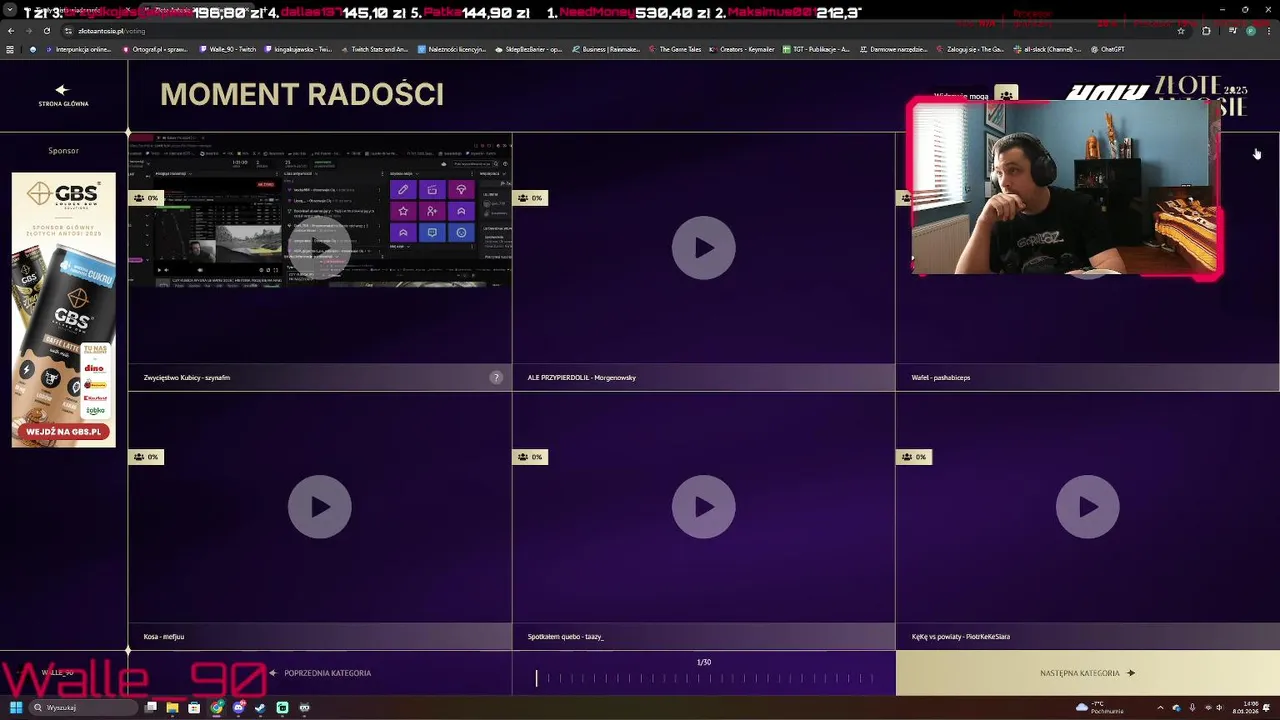1280x720 pixels.
Task: Open all-slack (Channel) bookmark
Action: [x=1047, y=49]
